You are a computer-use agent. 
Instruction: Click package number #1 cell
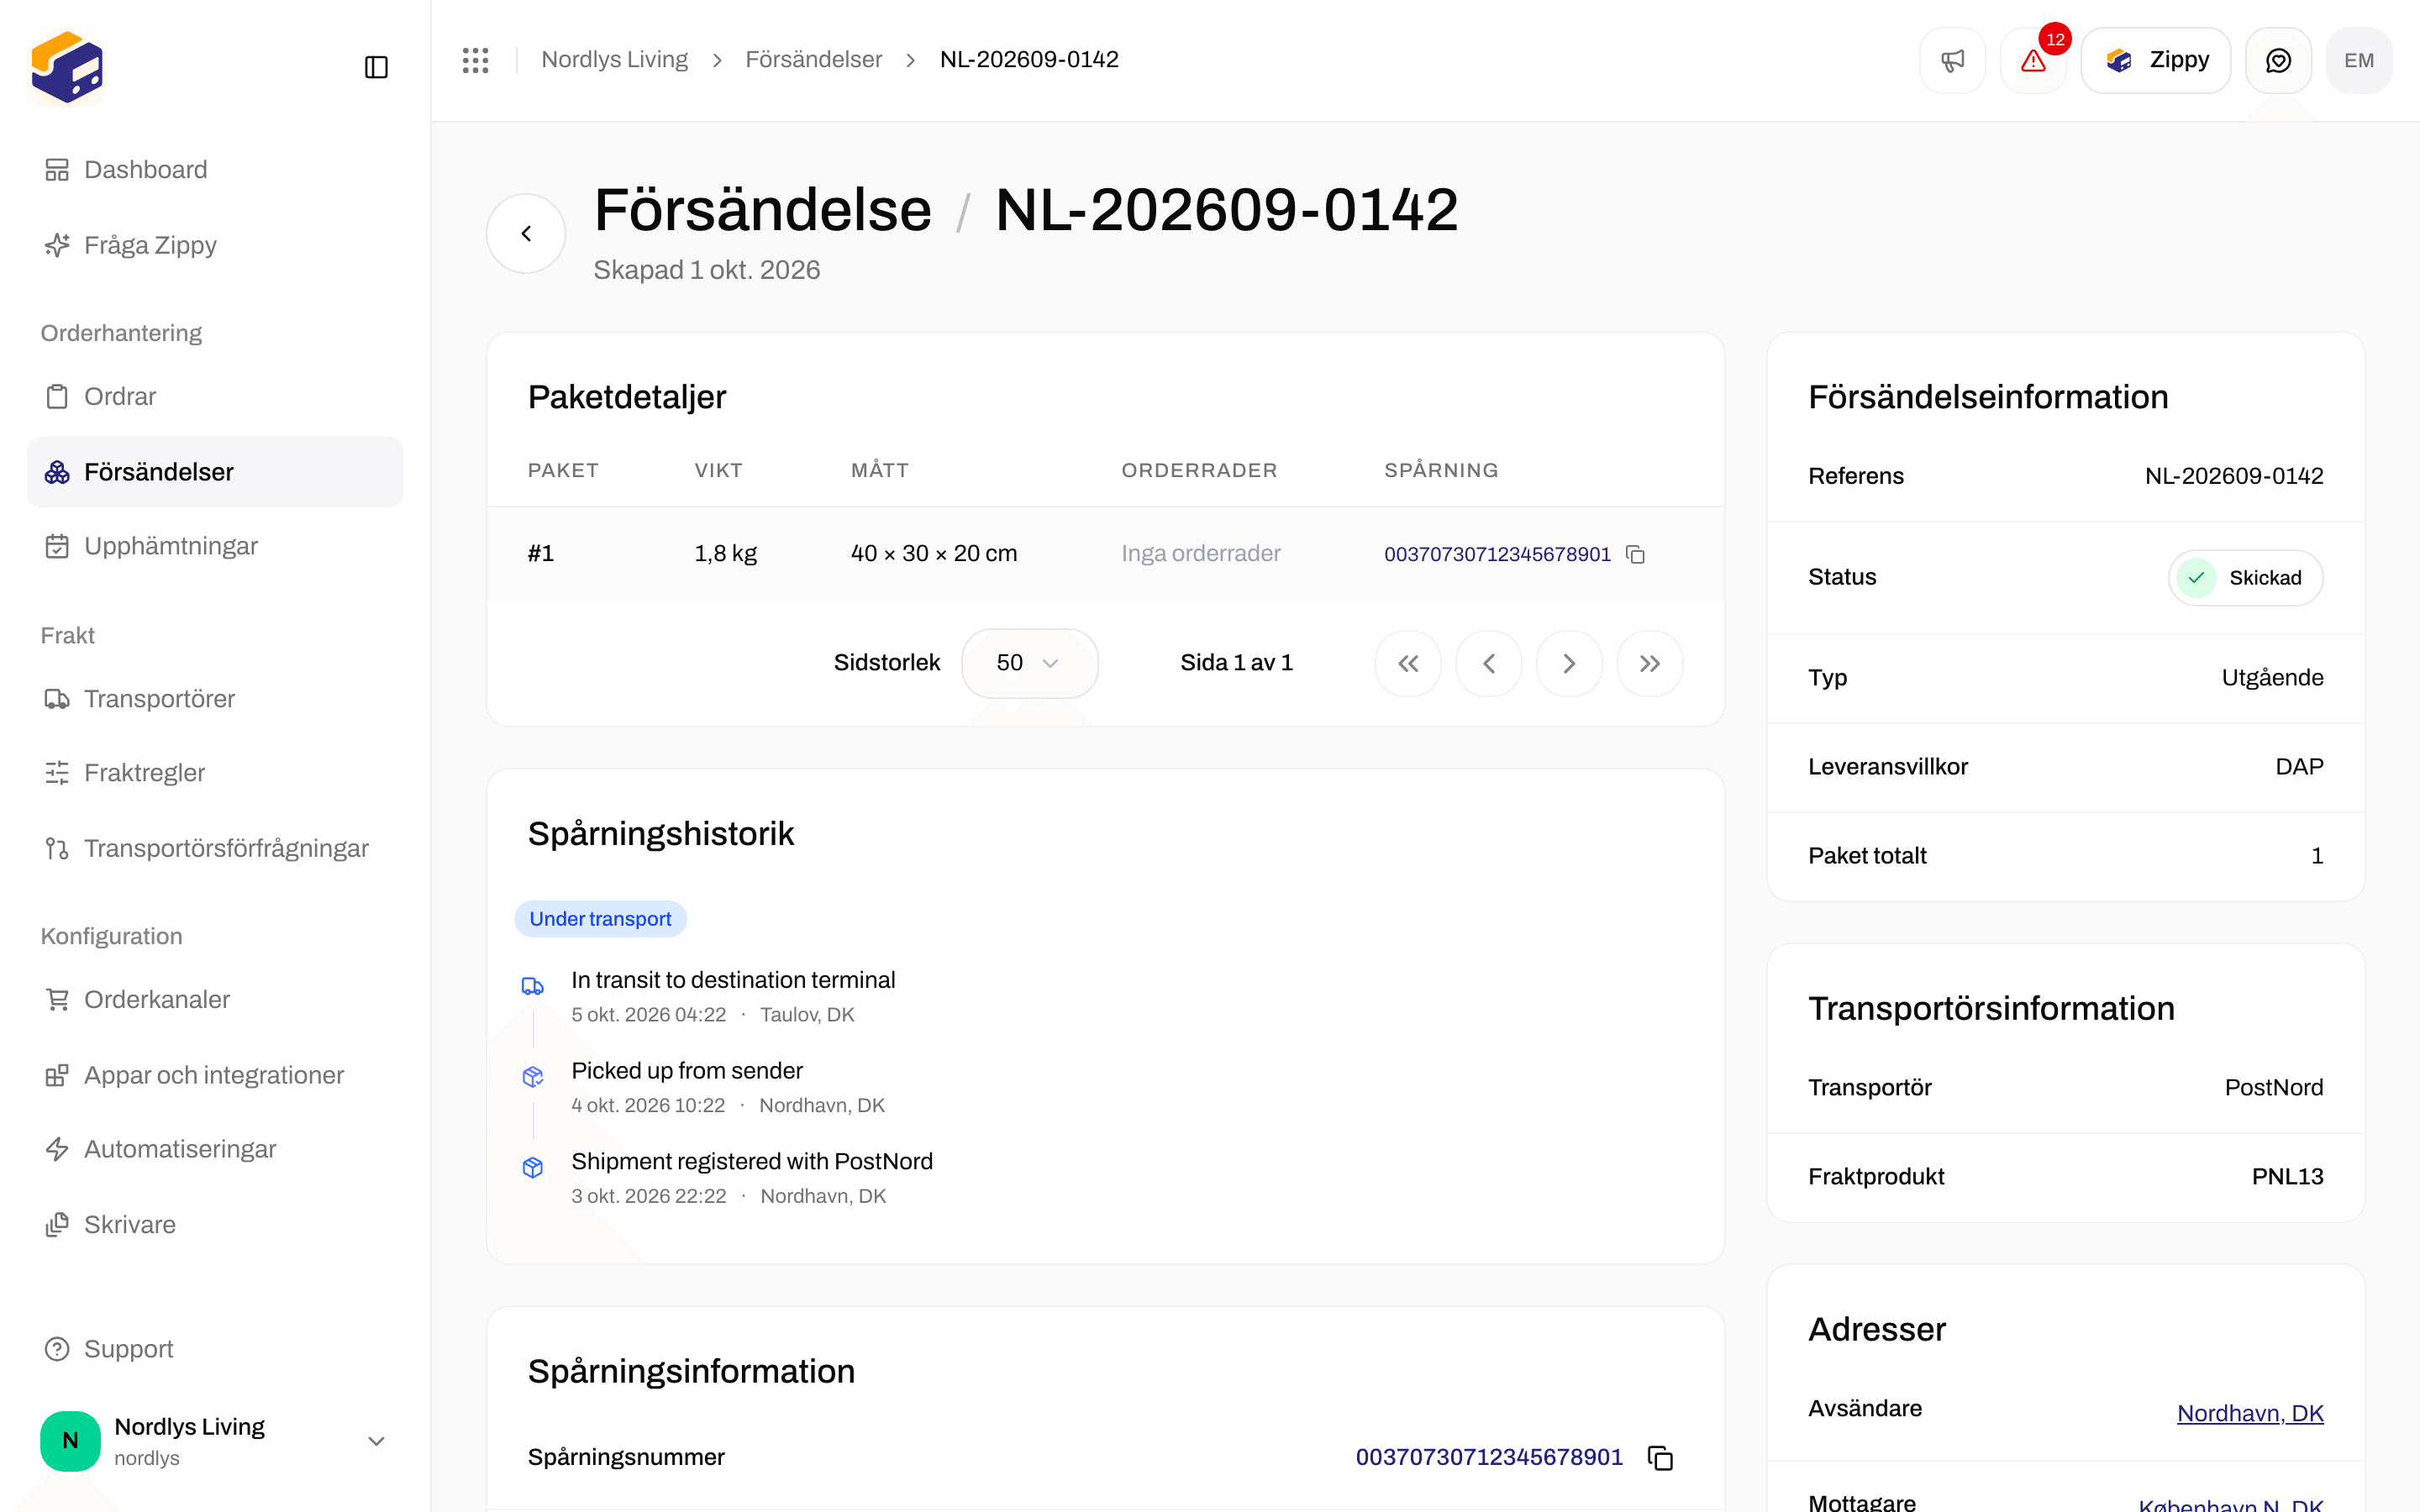coord(541,553)
